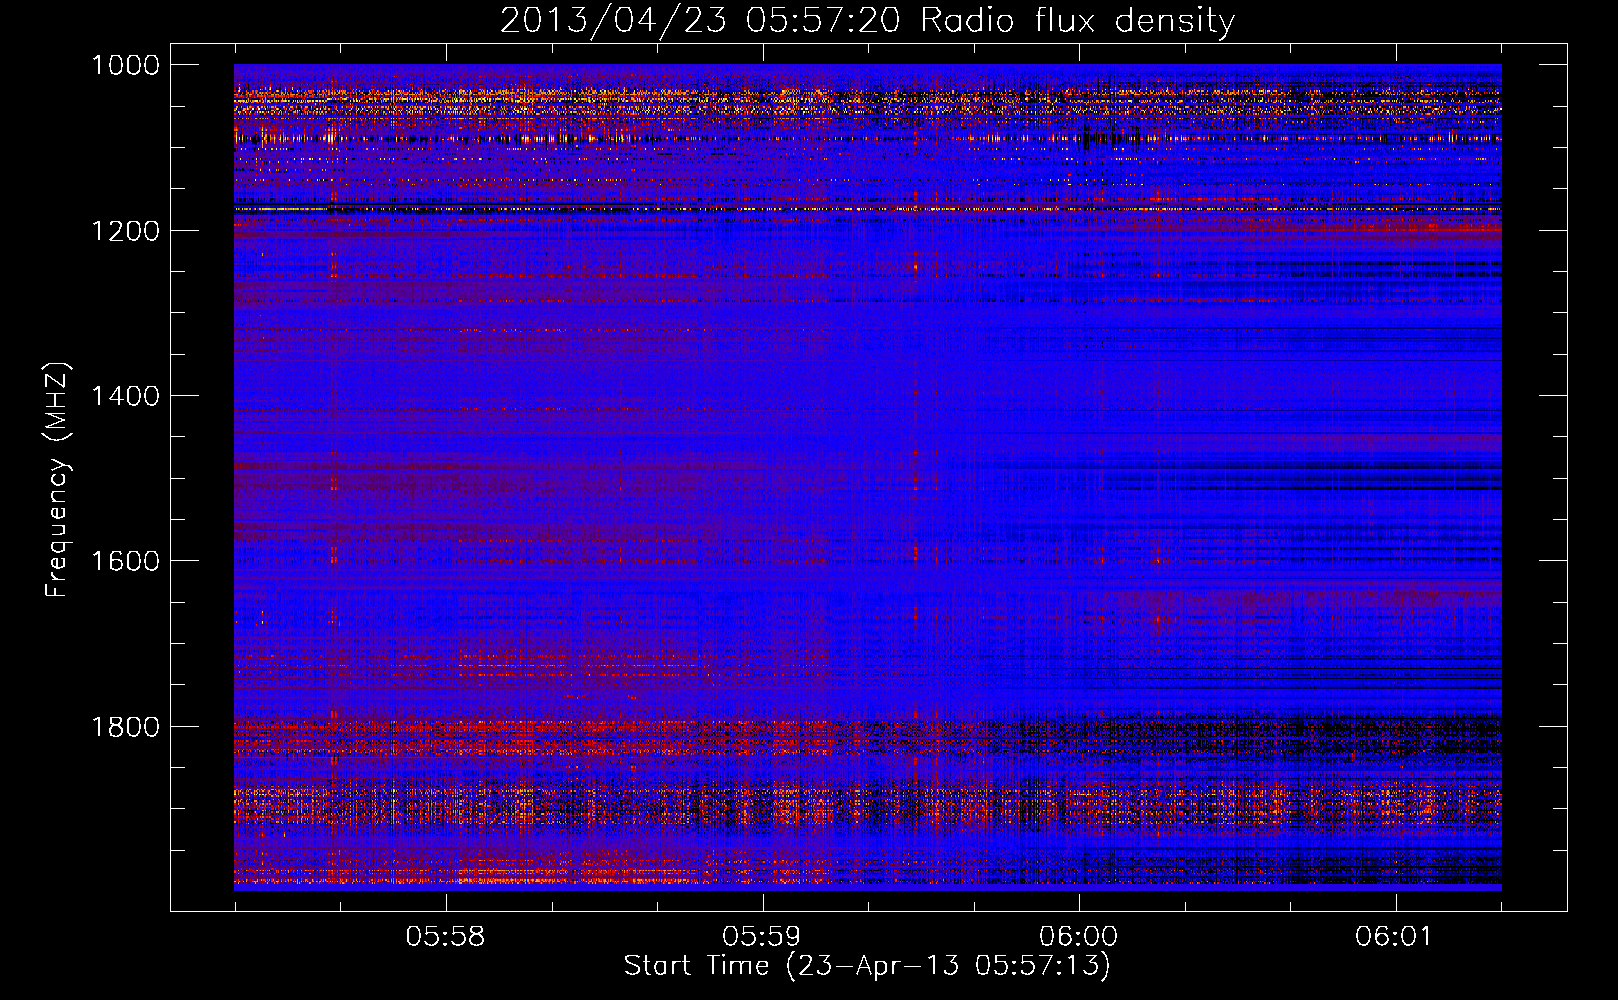Click the plot title '2013/04/23 05:57:20 Radio flux density'
Image resolution: width=1618 pixels, height=1000 pixels.
pos(867,20)
